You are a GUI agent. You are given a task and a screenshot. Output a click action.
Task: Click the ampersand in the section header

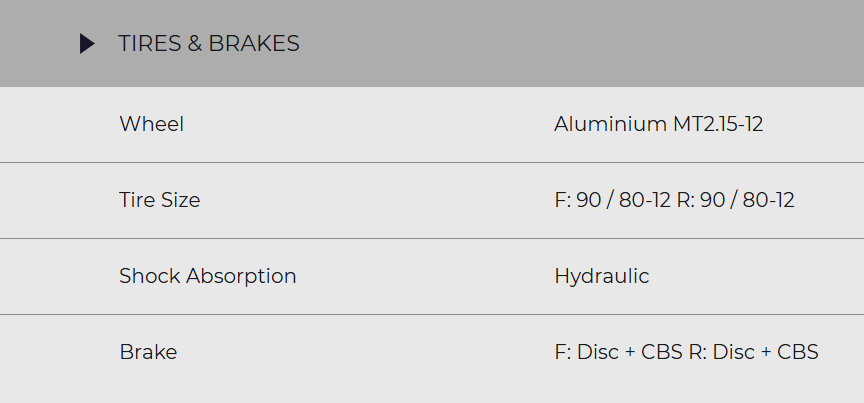pos(192,44)
